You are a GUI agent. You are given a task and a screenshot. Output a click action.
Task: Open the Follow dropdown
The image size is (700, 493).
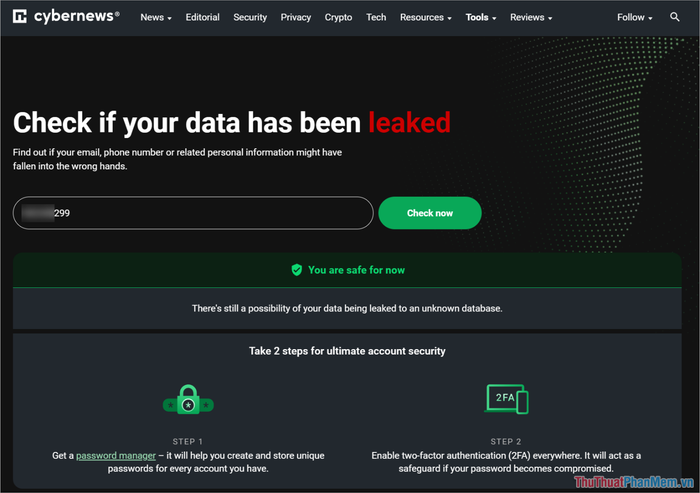pyautogui.click(x=634, y=17)
